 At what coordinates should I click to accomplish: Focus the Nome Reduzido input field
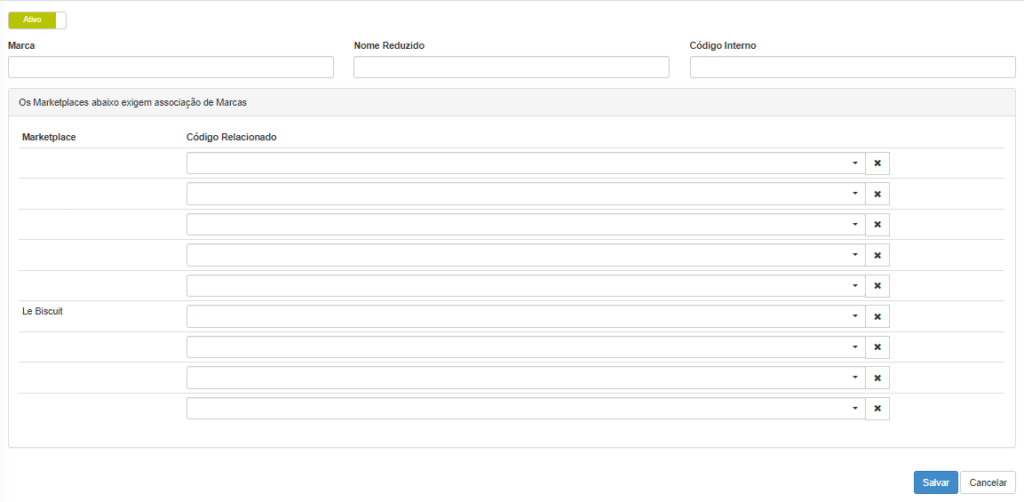click(x=511, y=67)
